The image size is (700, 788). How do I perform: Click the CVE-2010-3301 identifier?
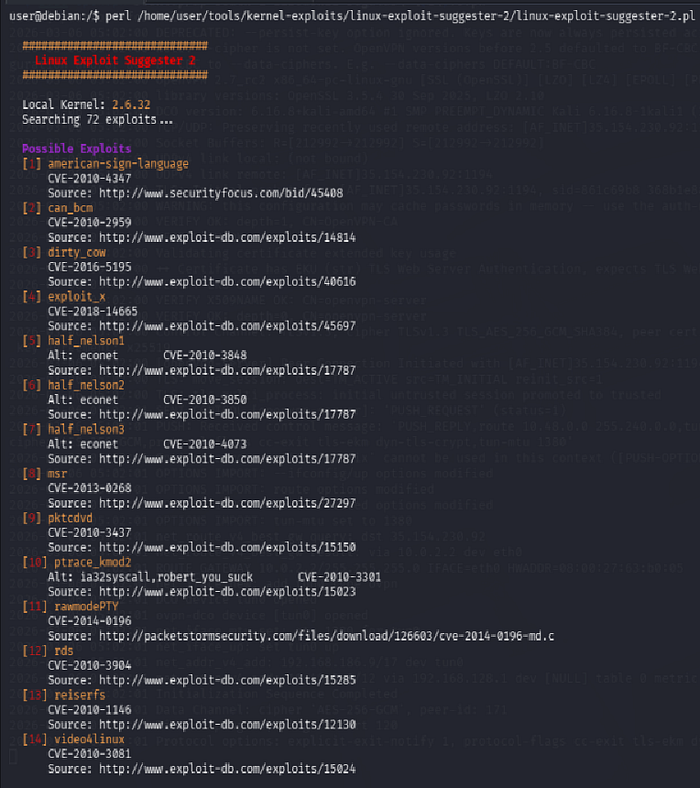(x=340, y=577)
